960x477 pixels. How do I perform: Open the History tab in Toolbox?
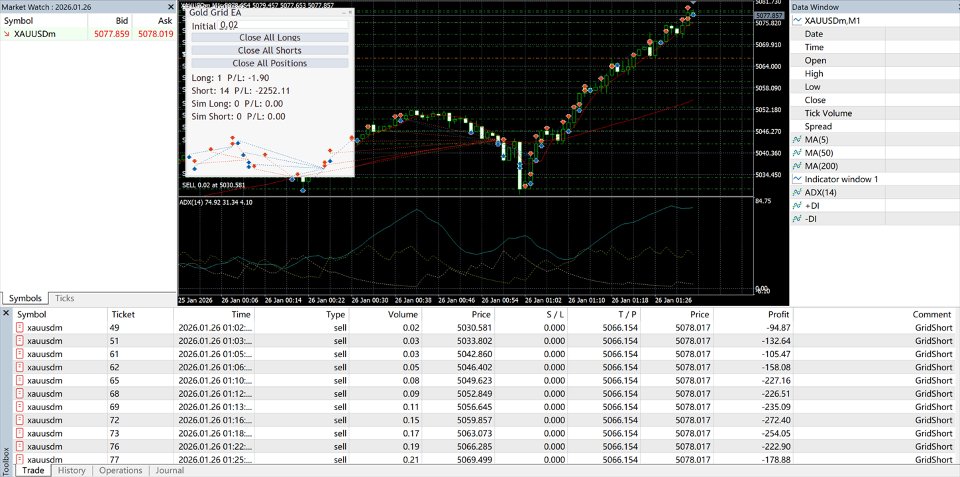pyautogui.click(x=72, y=470)
